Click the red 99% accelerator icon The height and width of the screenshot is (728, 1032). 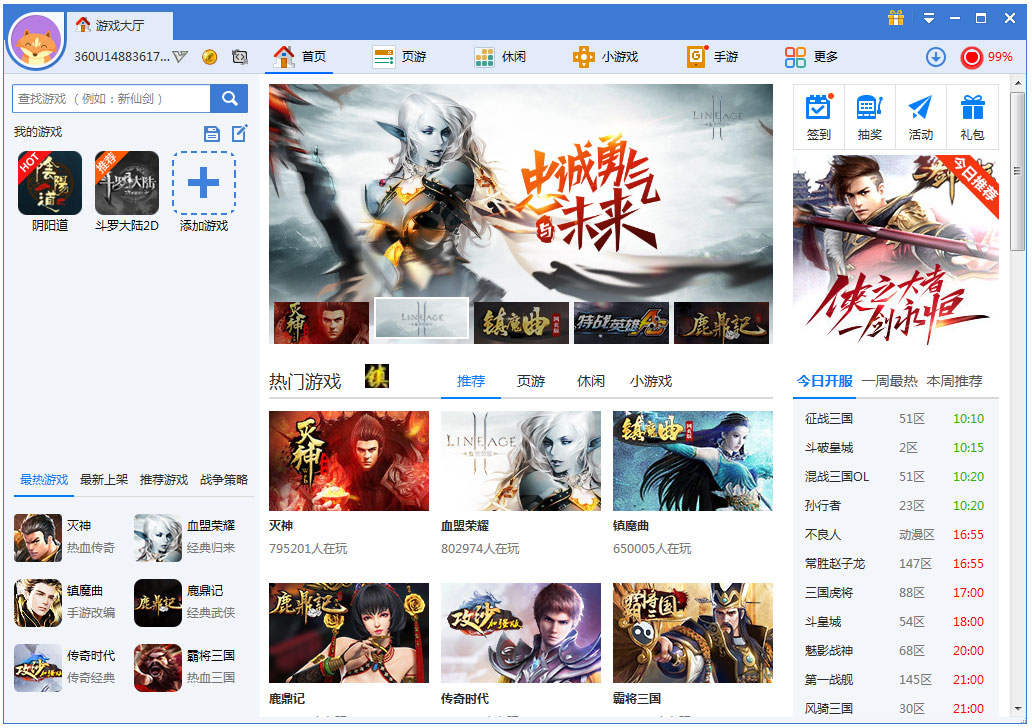[971, 57]
